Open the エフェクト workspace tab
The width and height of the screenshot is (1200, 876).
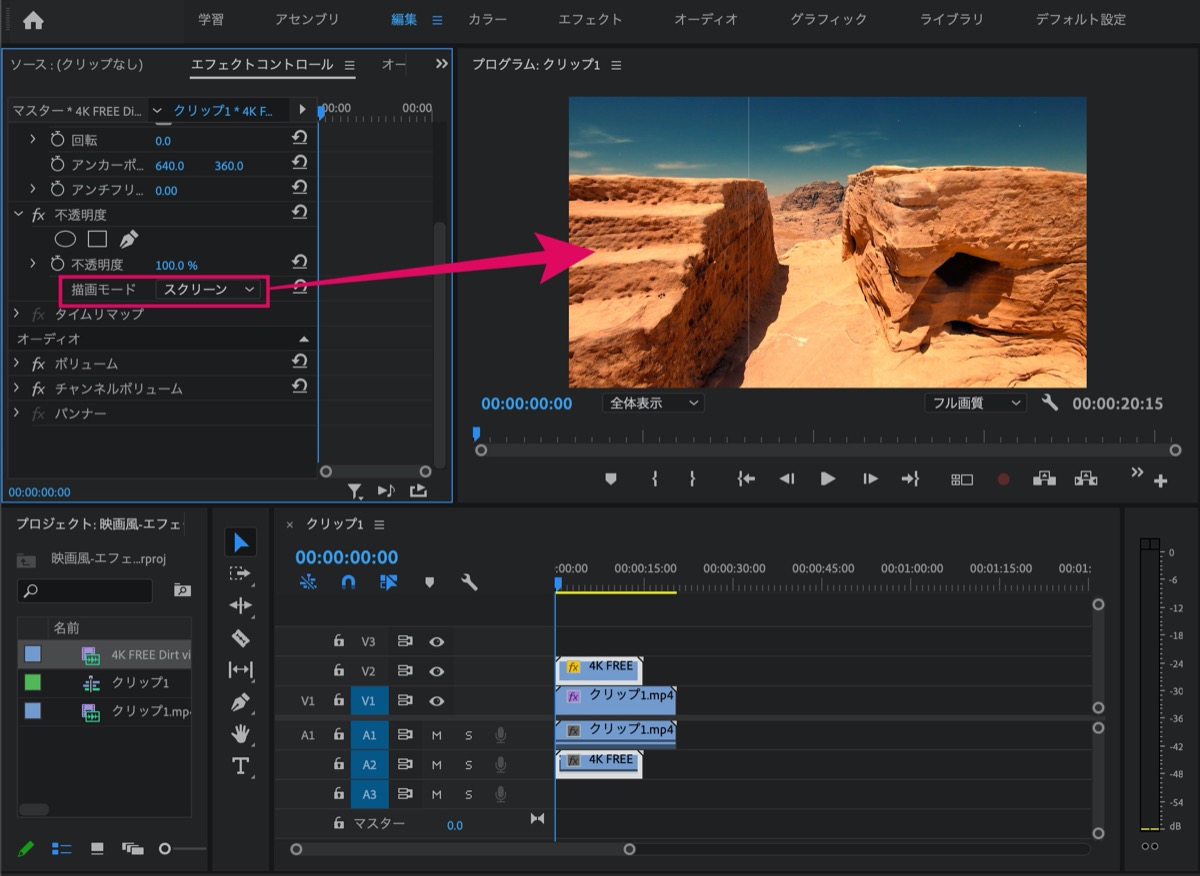pyautogui.click(x=590, y=19)
